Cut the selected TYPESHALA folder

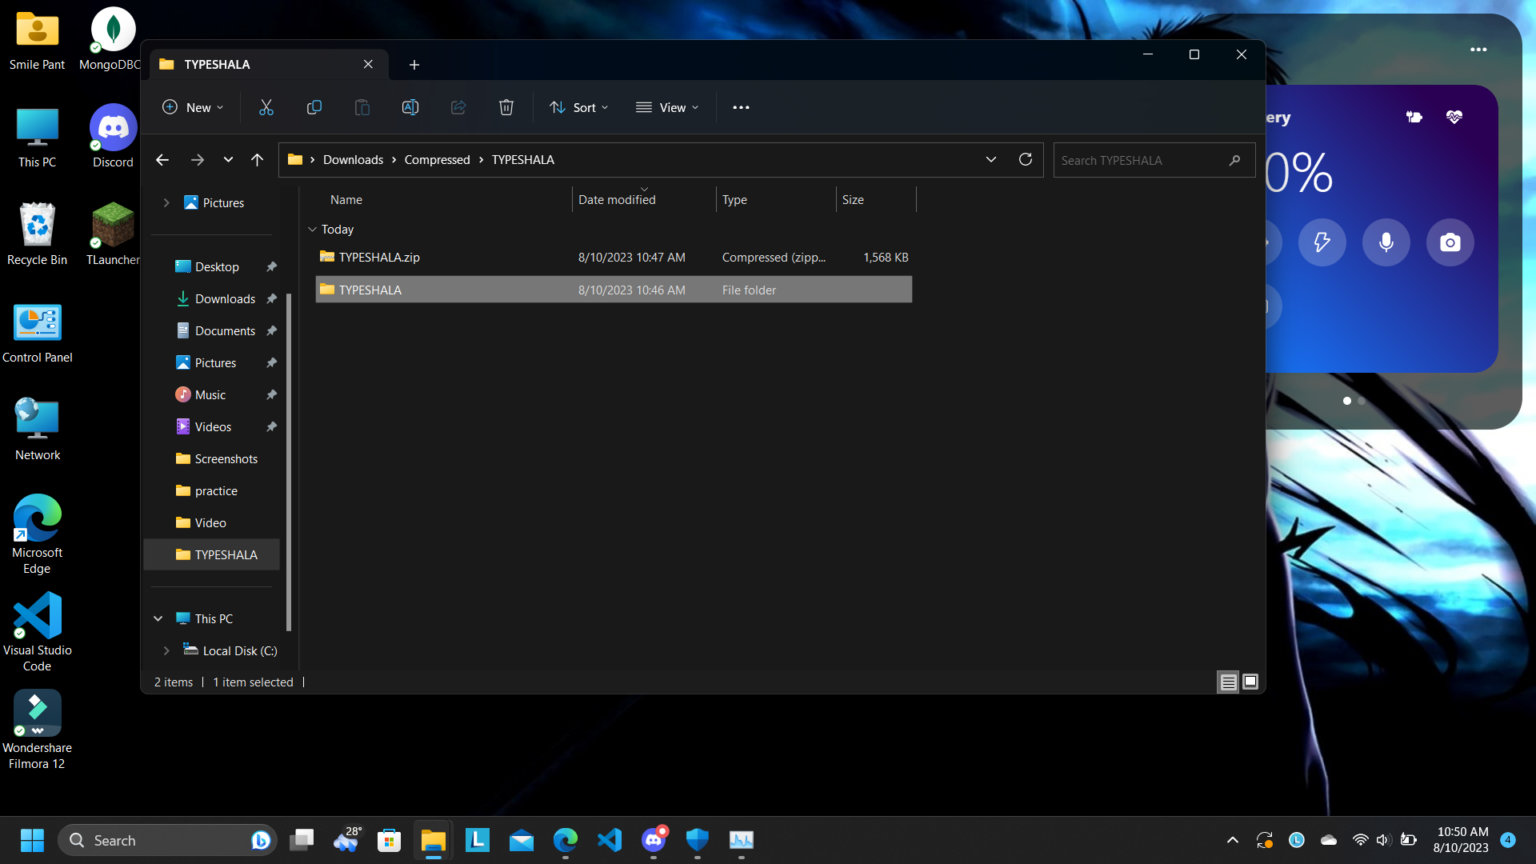265,107
